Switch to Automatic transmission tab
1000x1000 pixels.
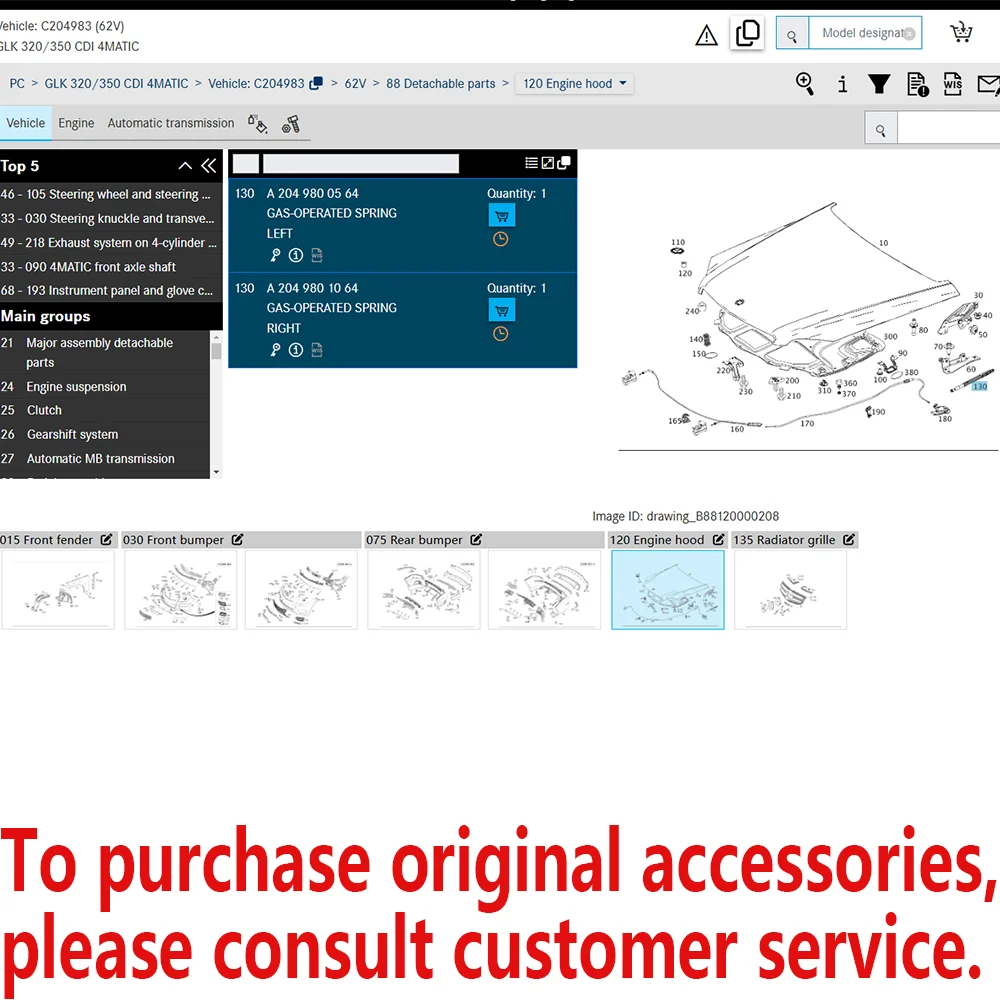171,123
